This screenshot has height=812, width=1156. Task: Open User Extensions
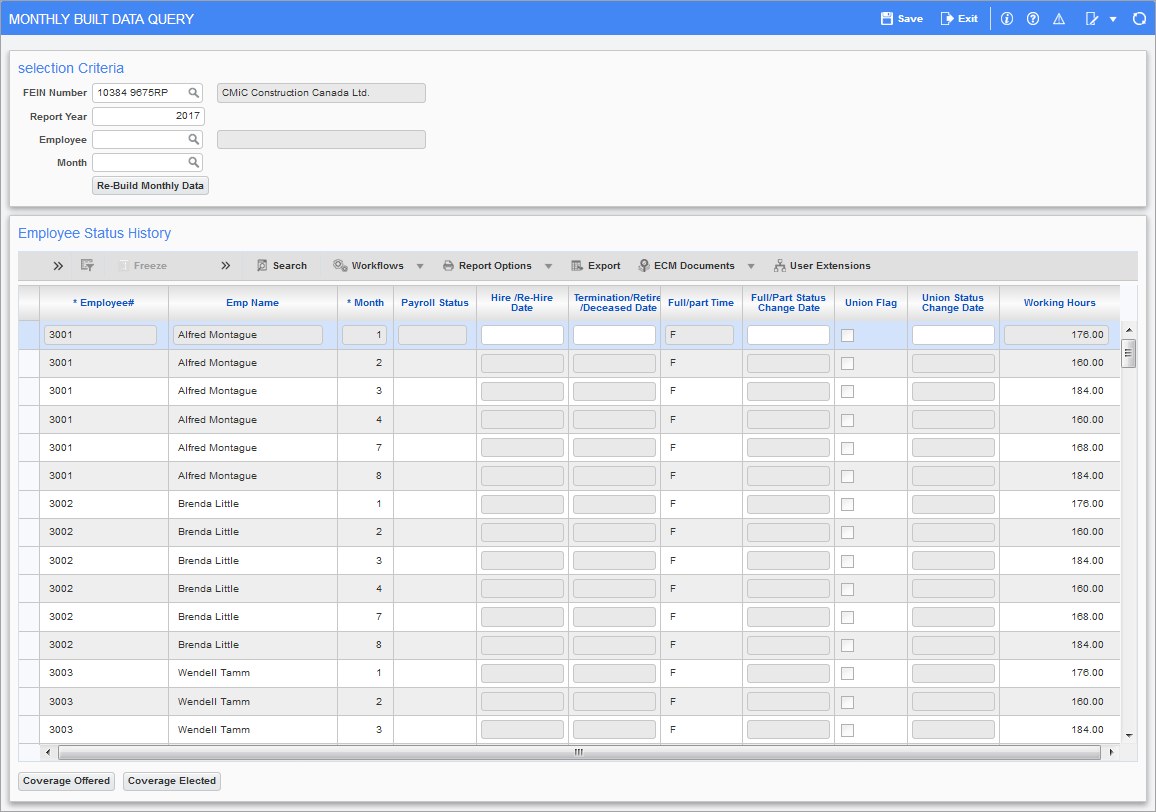point(822,266)
